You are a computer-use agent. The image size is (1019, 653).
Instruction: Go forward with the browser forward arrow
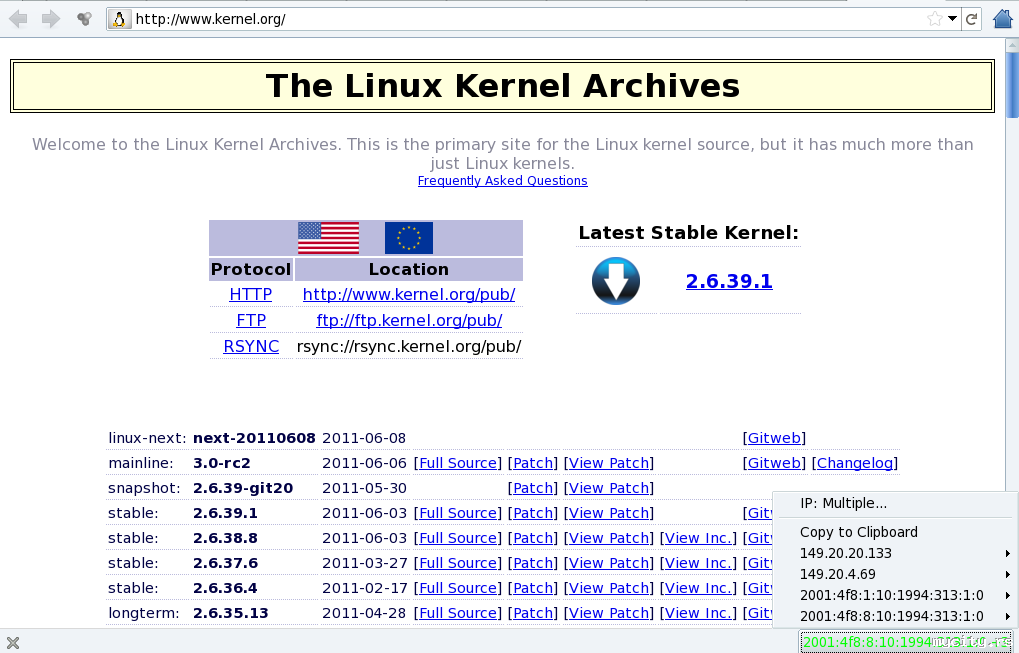(x=51, y=19)
